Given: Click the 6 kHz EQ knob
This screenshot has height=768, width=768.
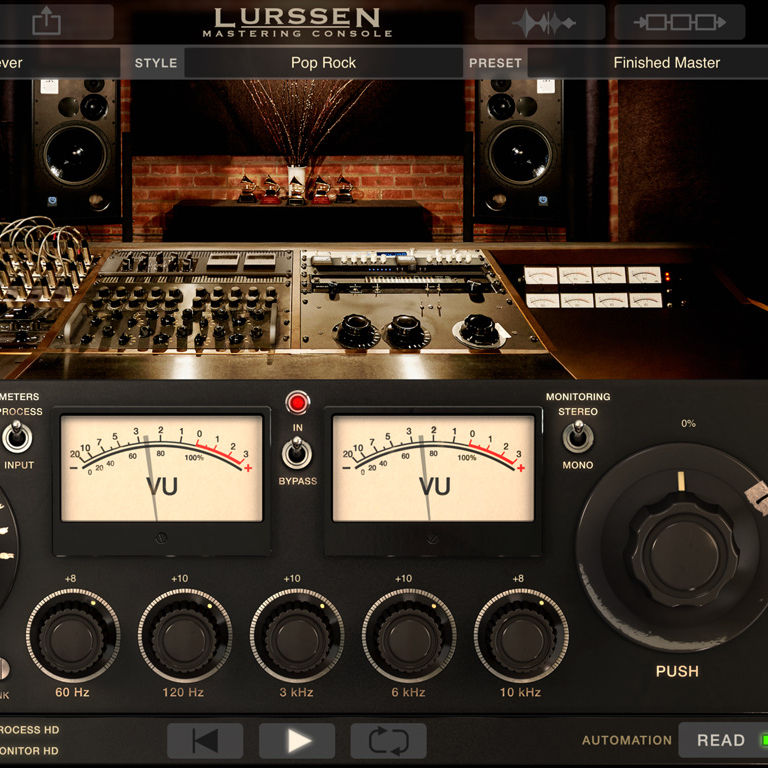Looking at the screenshot, I should click(x=409, y=635).
